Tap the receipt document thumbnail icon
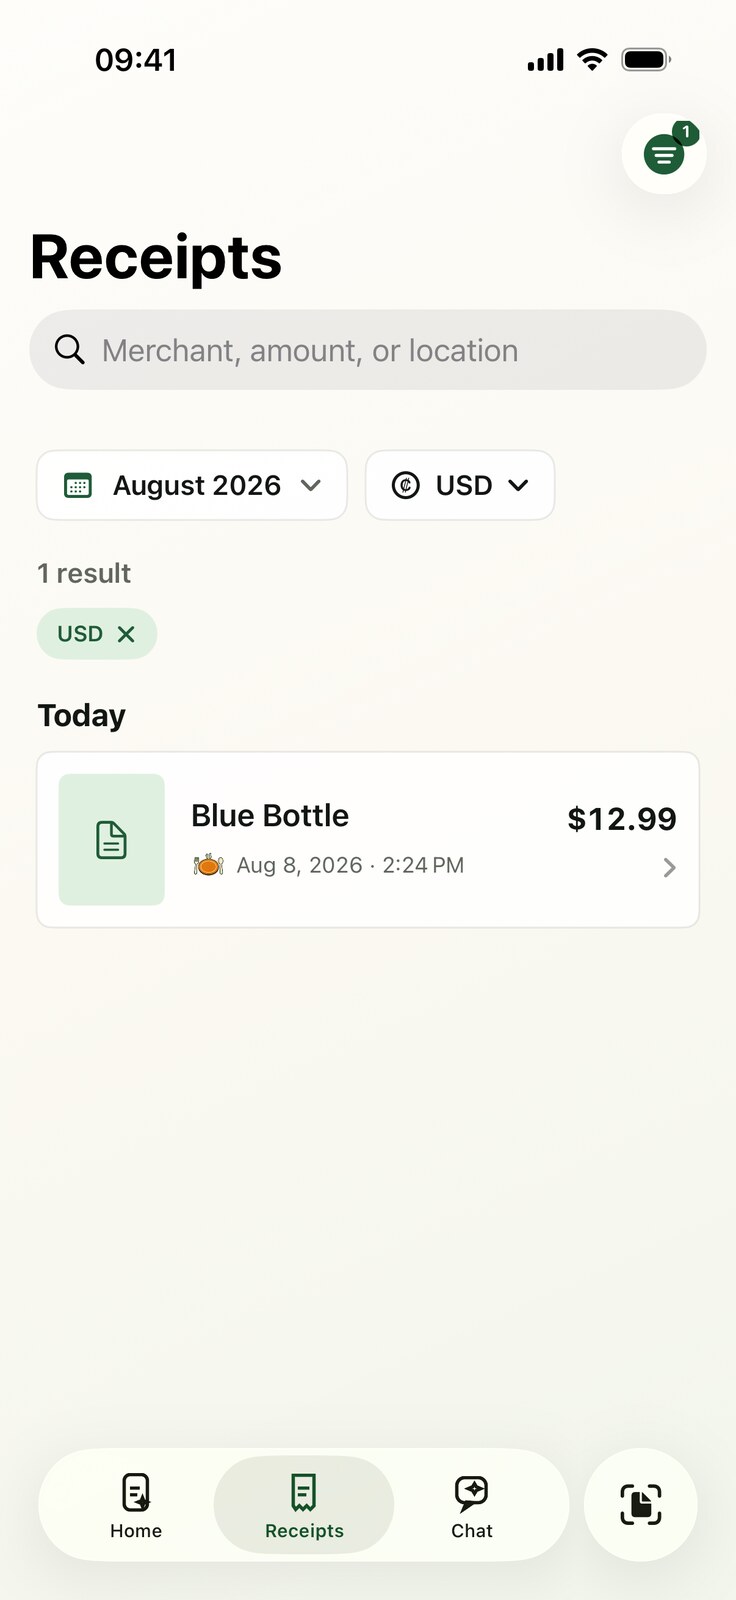The height and width of the screenshot is (1600, 736). [x=112, y=840]
